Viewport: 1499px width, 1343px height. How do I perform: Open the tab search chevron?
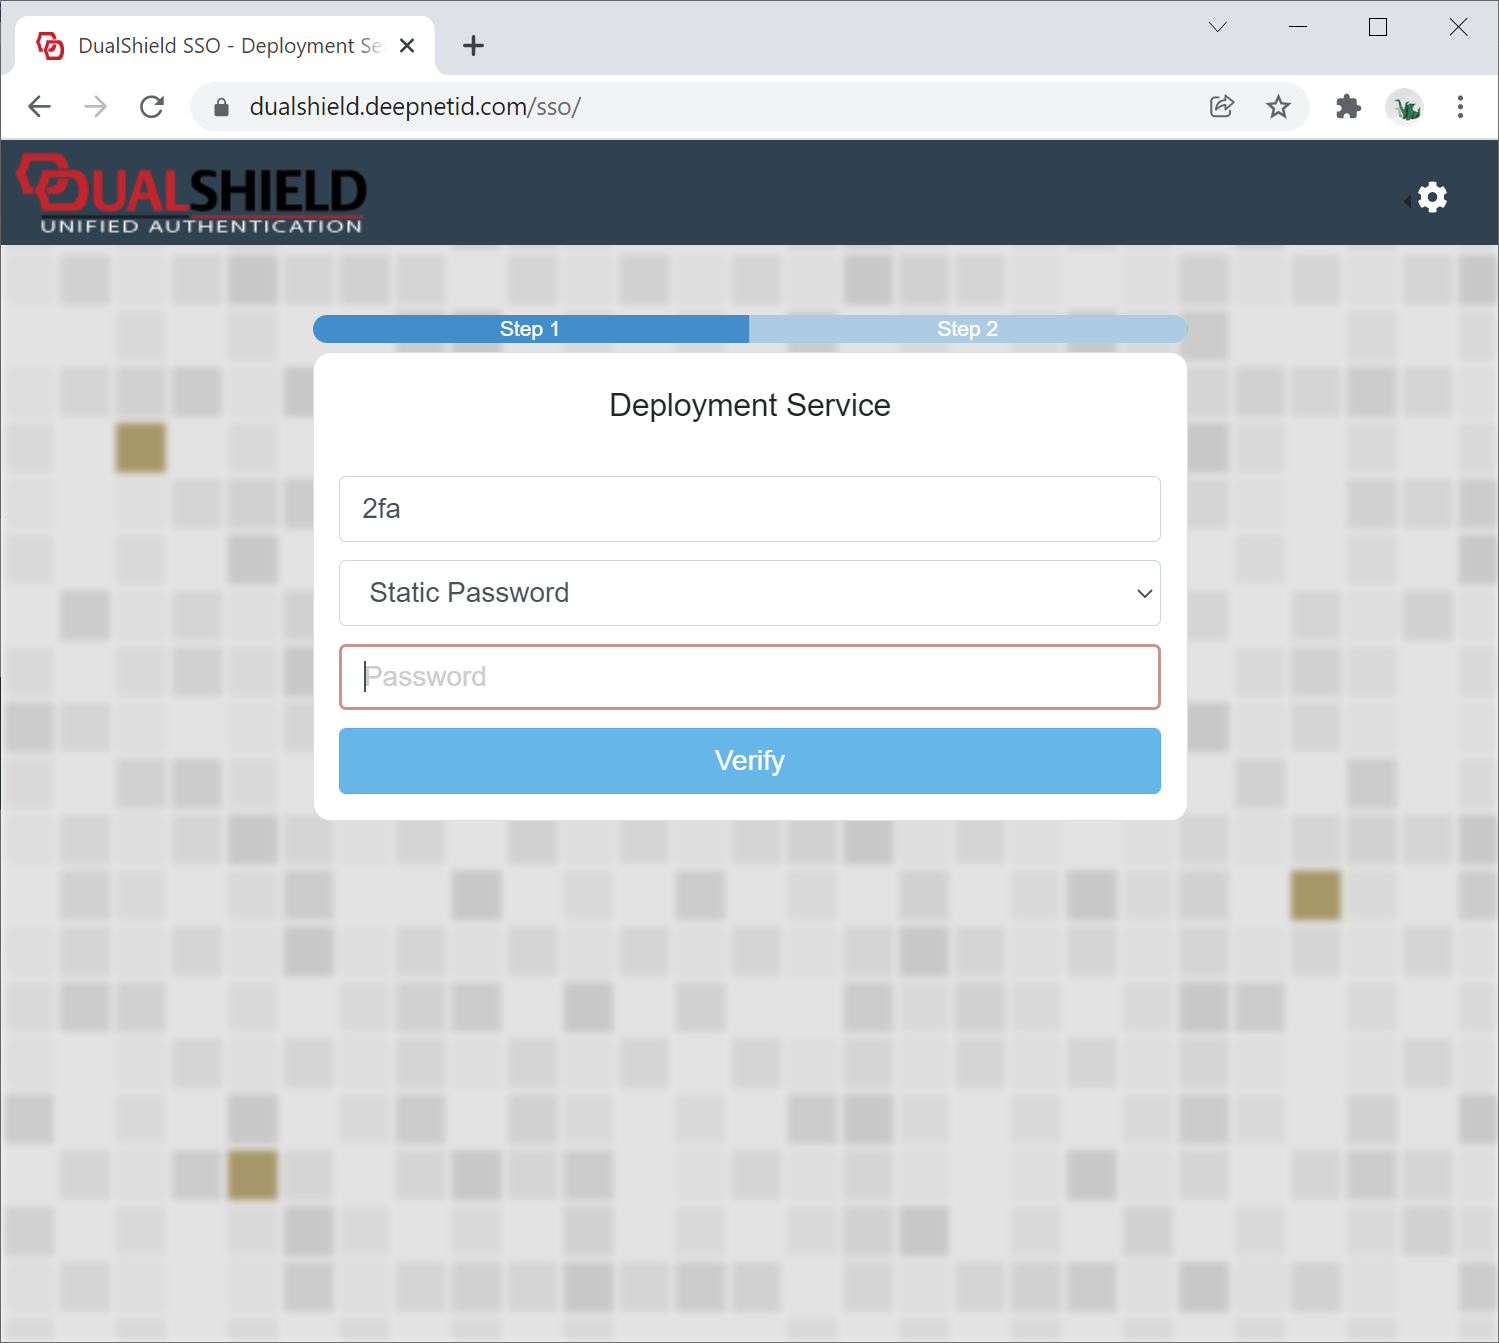[1217, 27]
